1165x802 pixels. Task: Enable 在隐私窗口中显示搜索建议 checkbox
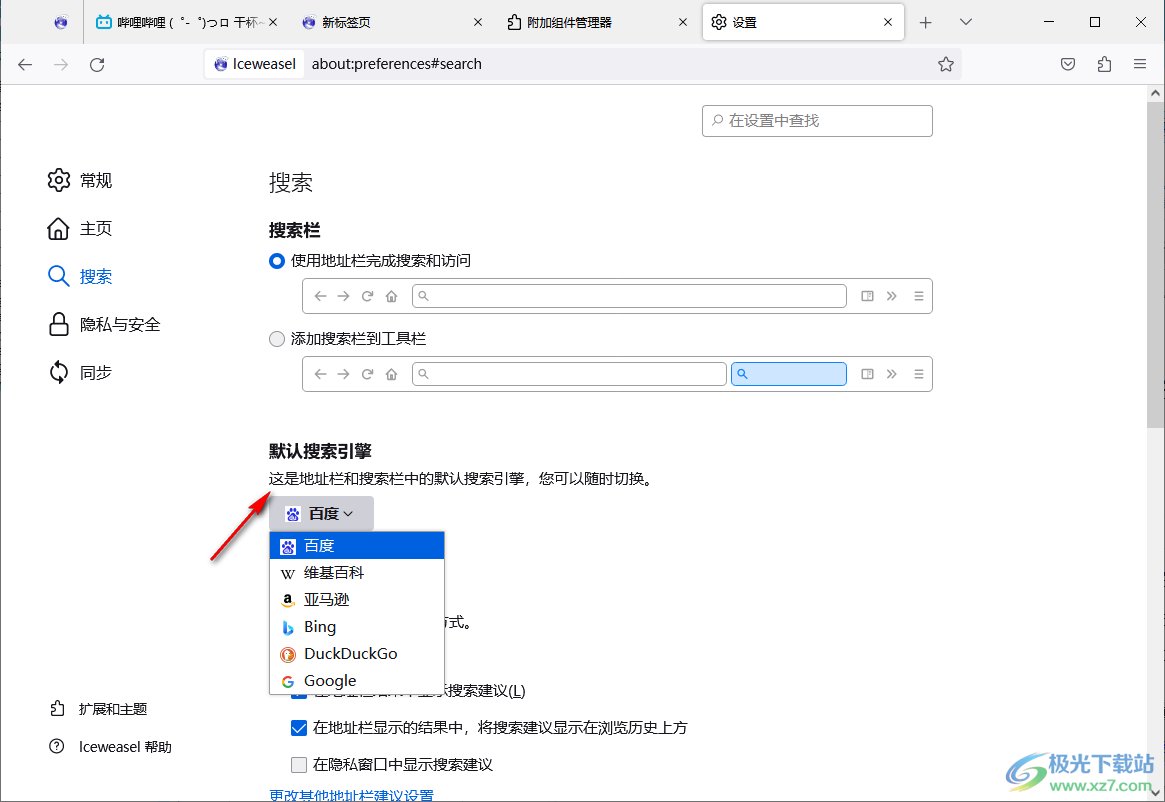click(x=299, y=765)
